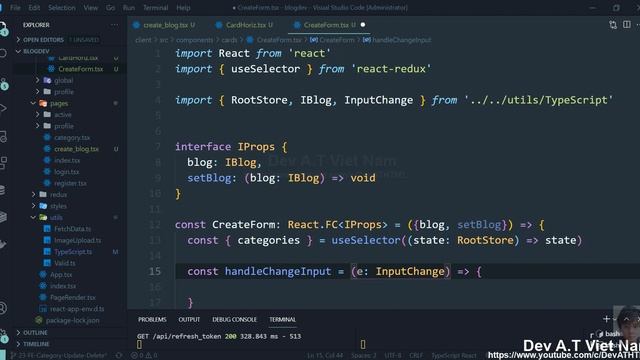Open FetchData.ts in the explorer

[x=73, y=229]
